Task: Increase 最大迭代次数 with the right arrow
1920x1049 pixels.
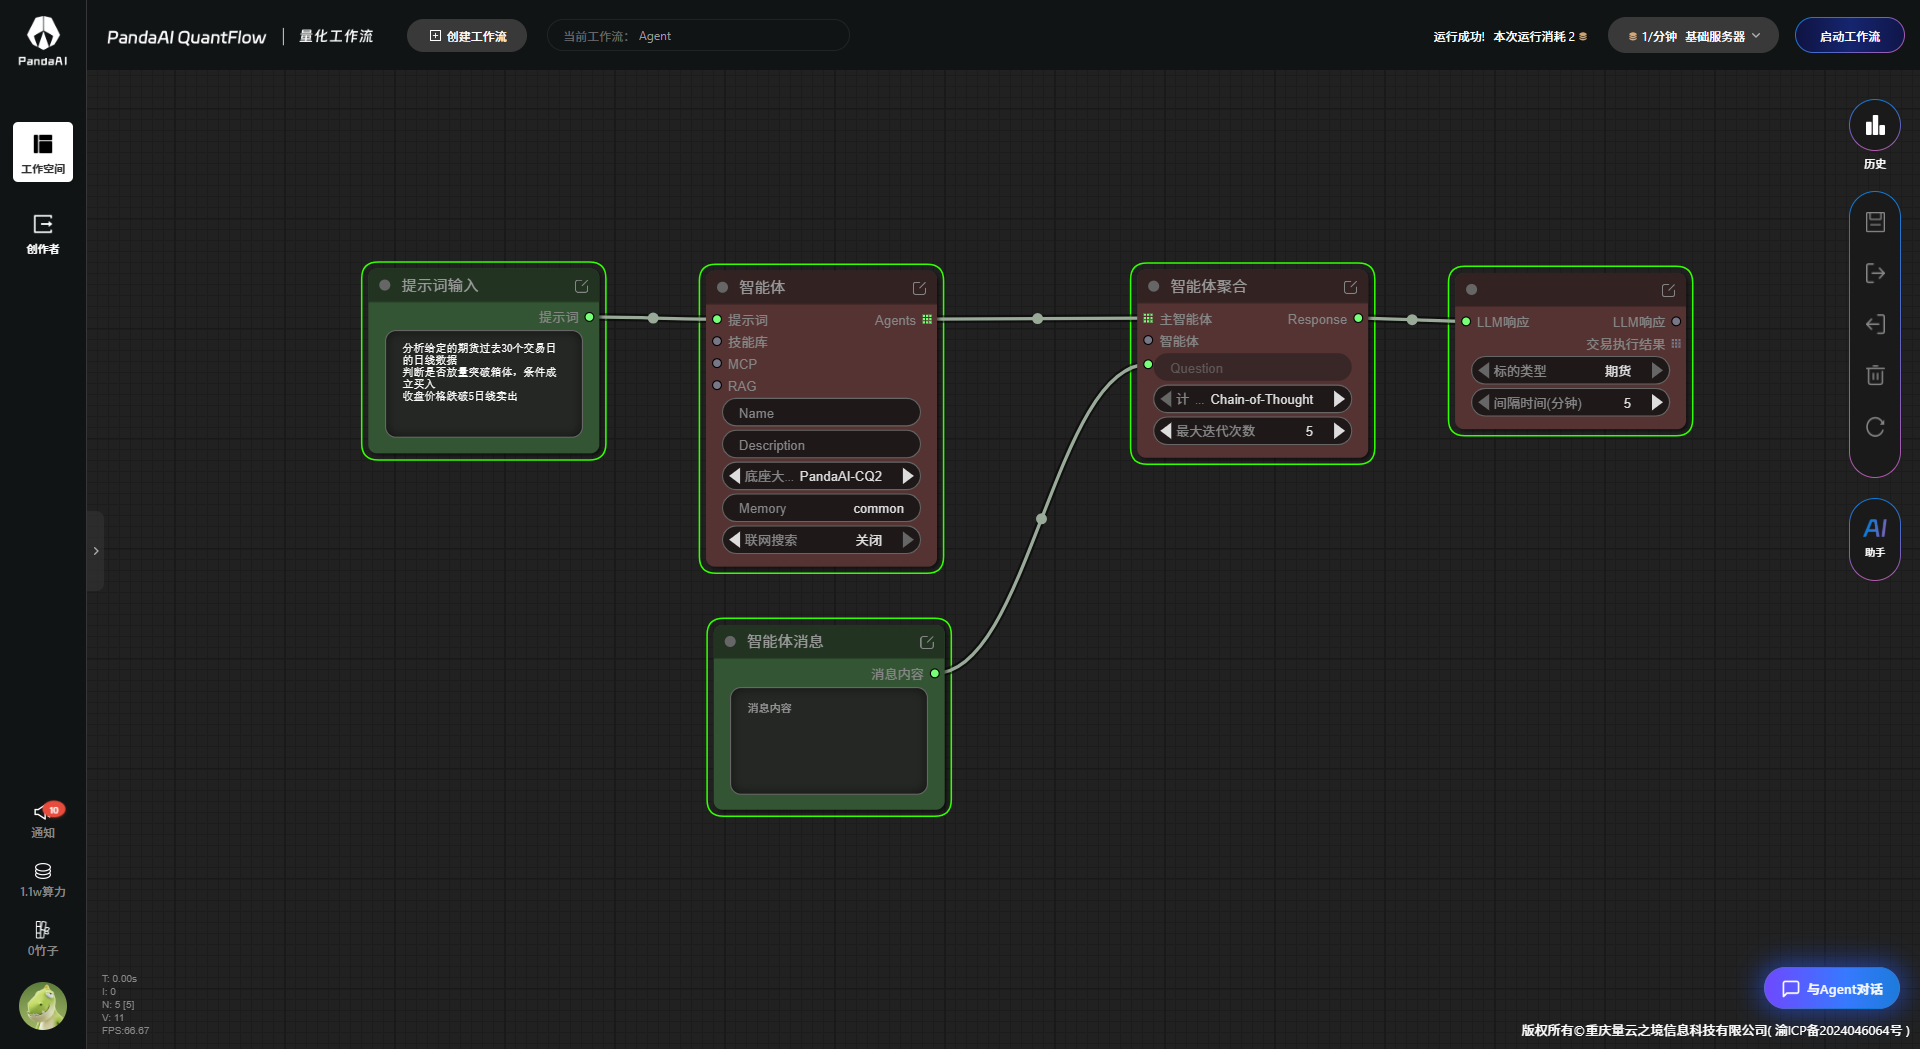Action: (x=1339, y=431)
